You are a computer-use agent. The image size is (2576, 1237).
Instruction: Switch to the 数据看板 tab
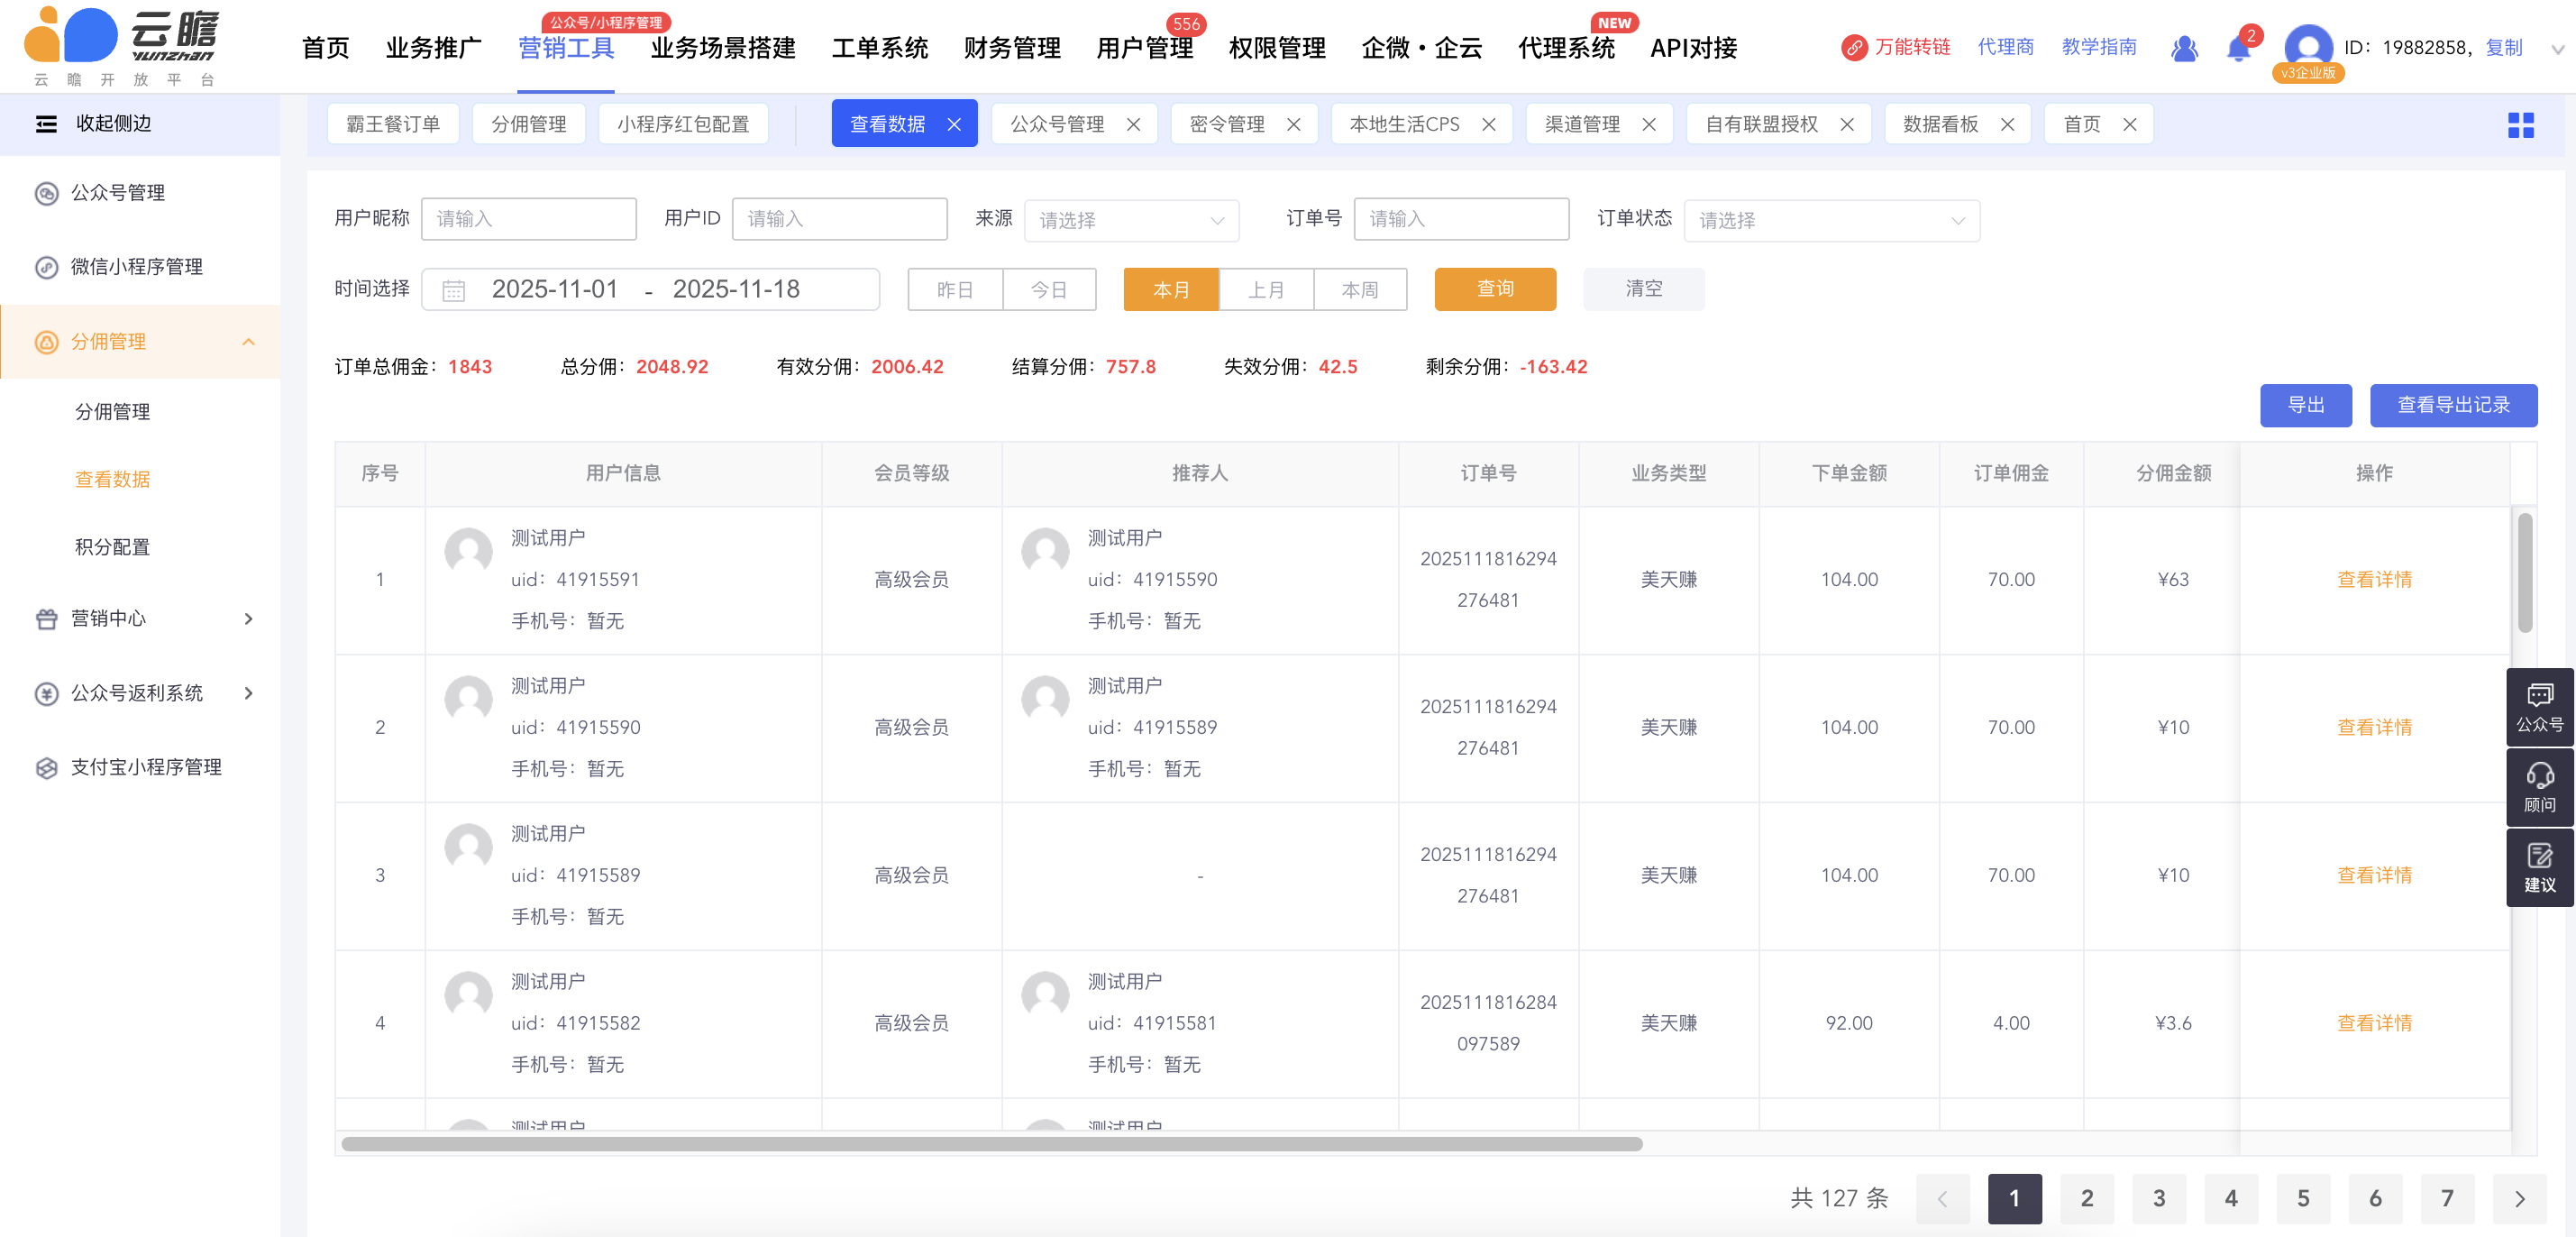pos(1940,125)
